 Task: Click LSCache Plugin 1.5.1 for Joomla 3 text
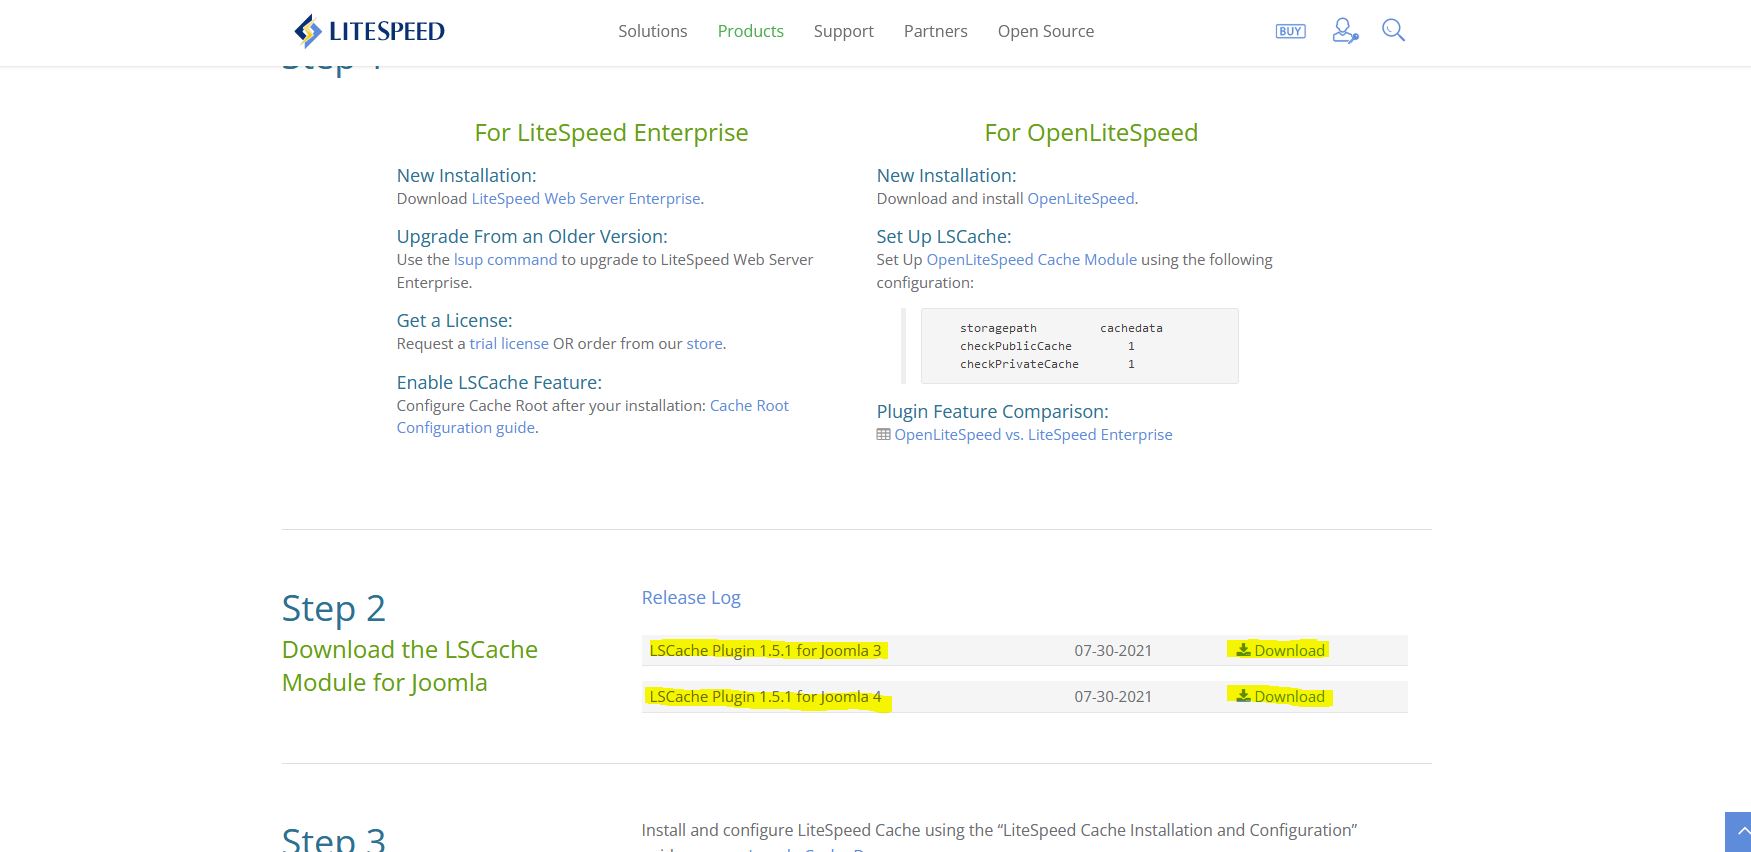click(765, 650)
